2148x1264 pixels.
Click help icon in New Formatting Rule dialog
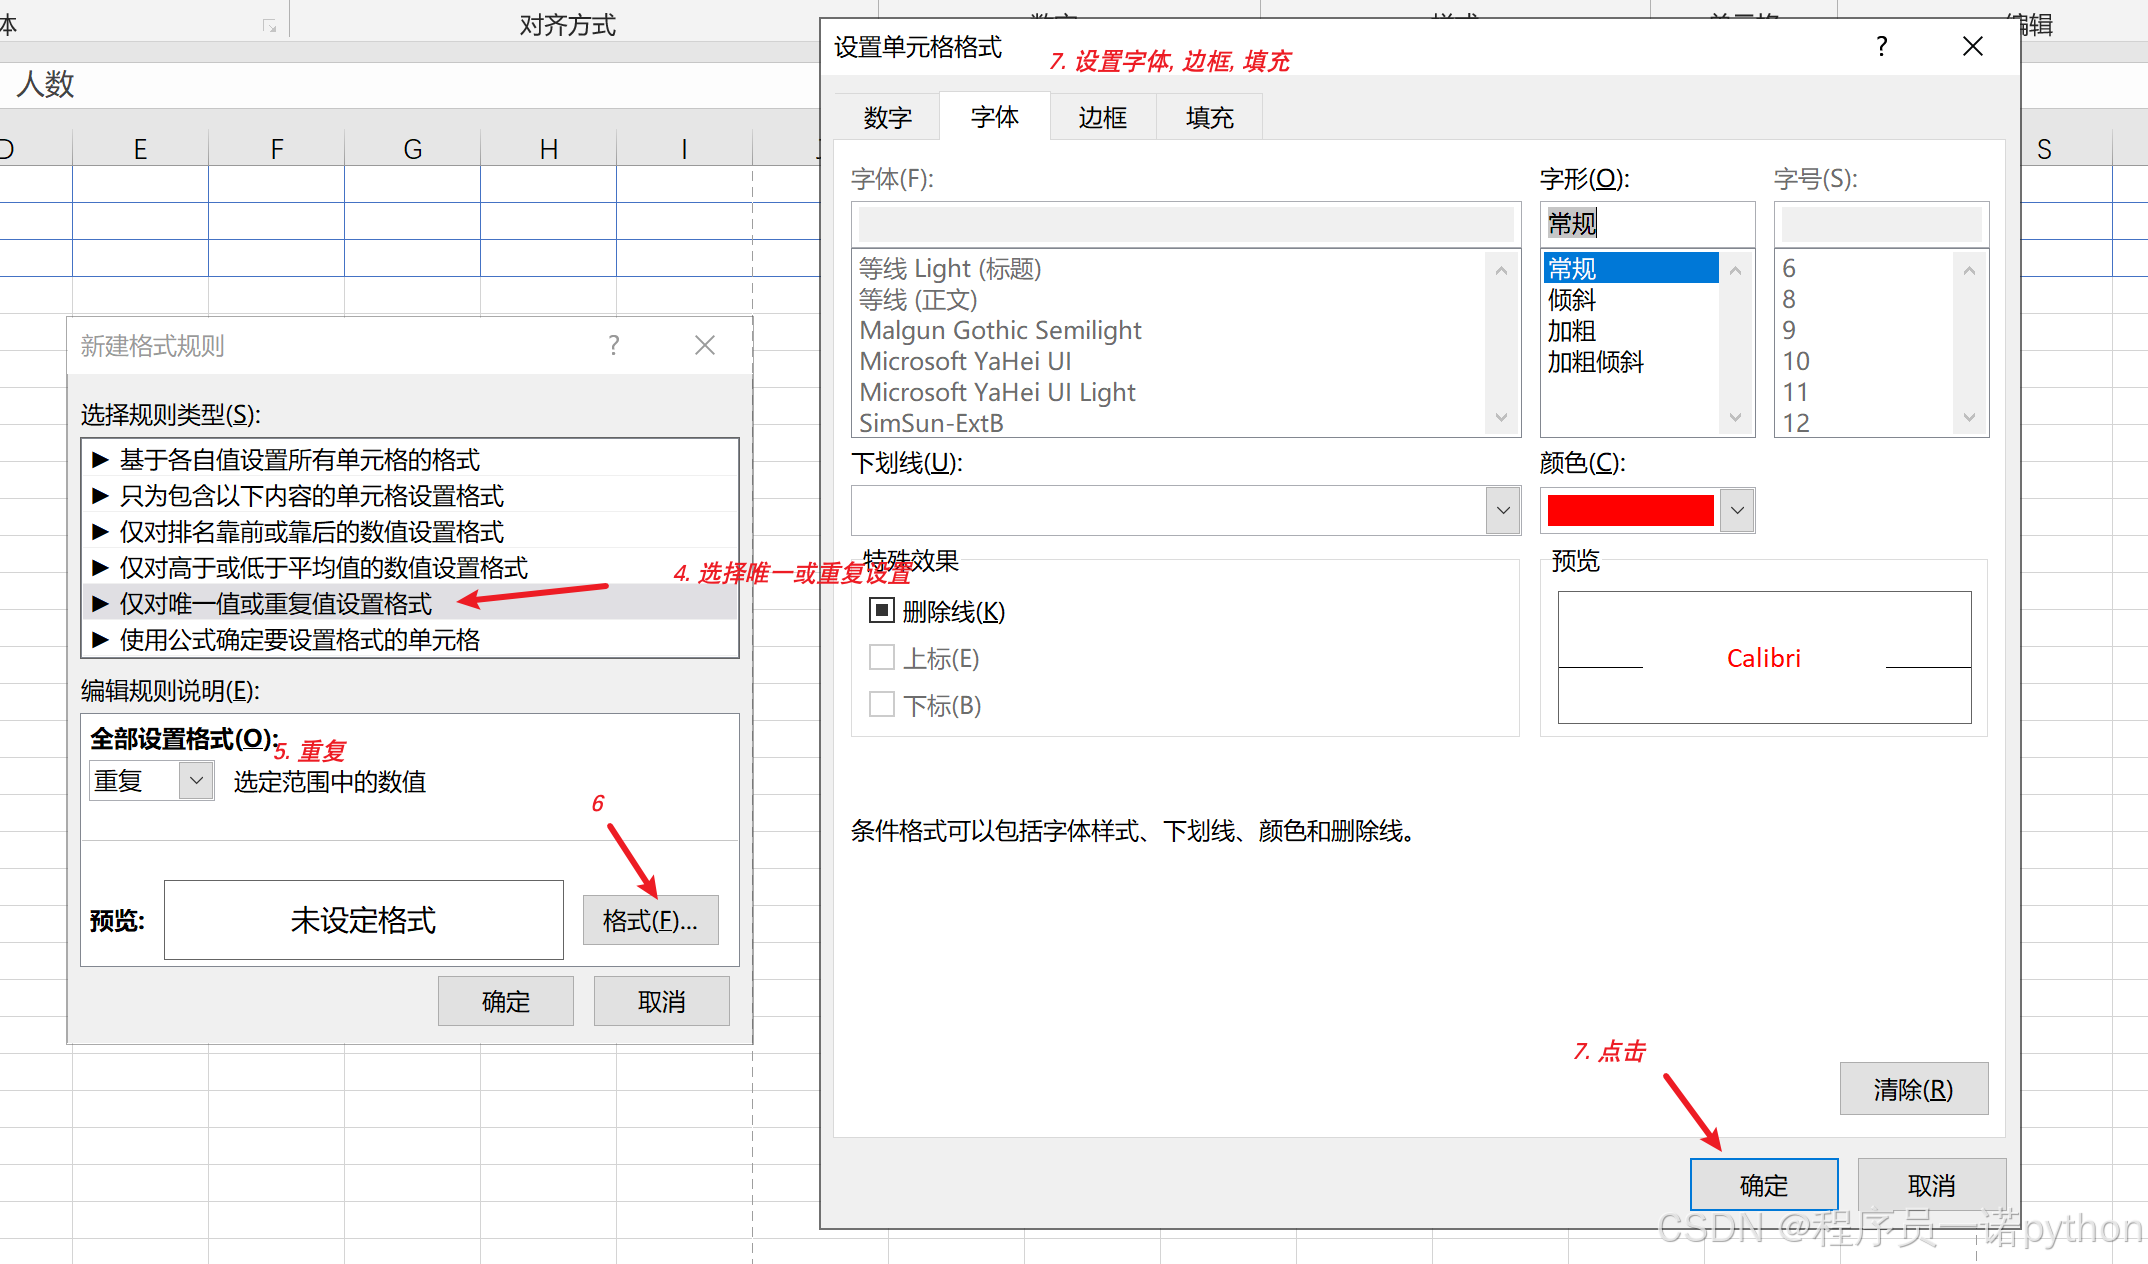(x=614, y=346)
